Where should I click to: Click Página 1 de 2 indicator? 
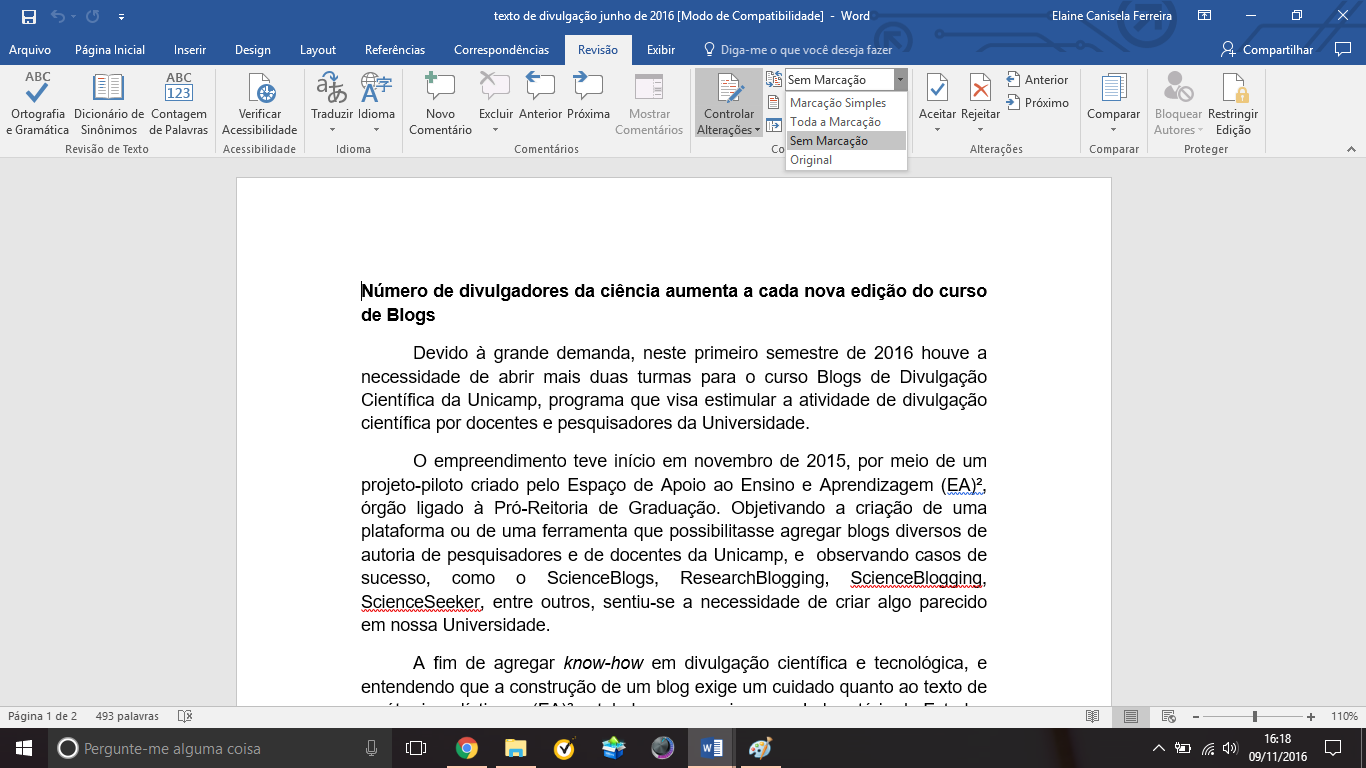click(x=42, y=716)
